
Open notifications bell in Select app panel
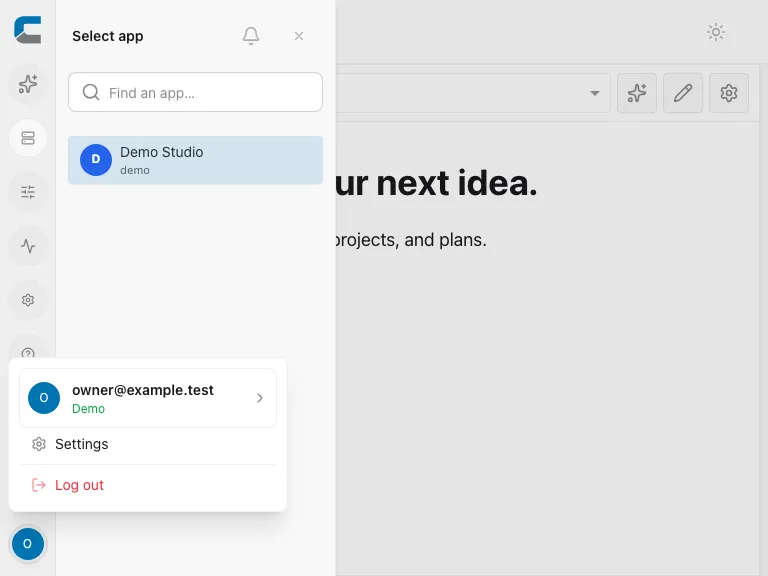(251, 36)
